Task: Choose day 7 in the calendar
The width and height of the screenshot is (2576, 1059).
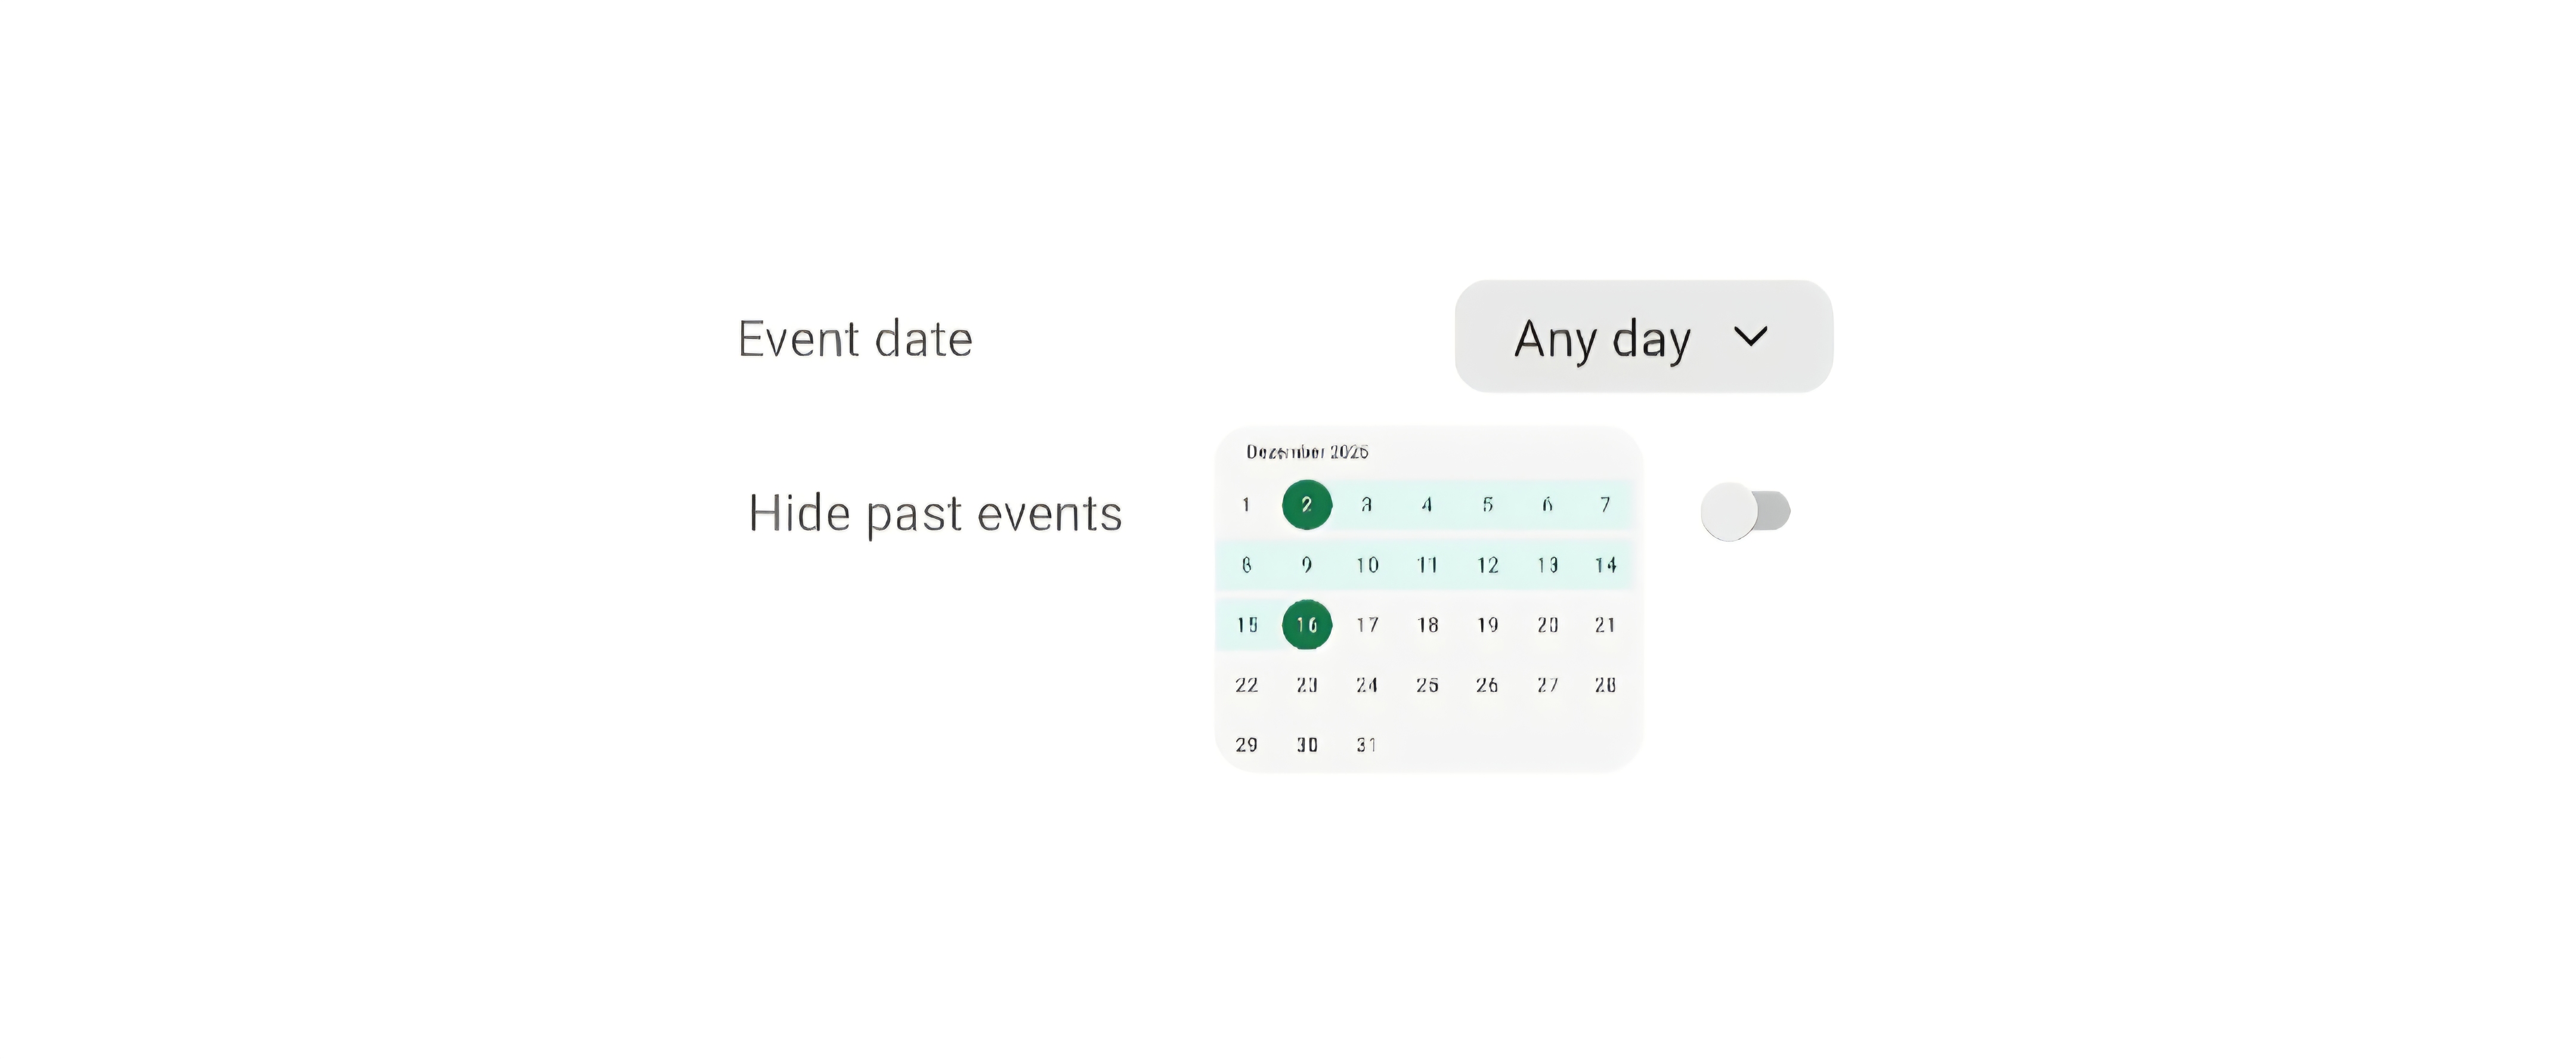Action: [1605, 505]
